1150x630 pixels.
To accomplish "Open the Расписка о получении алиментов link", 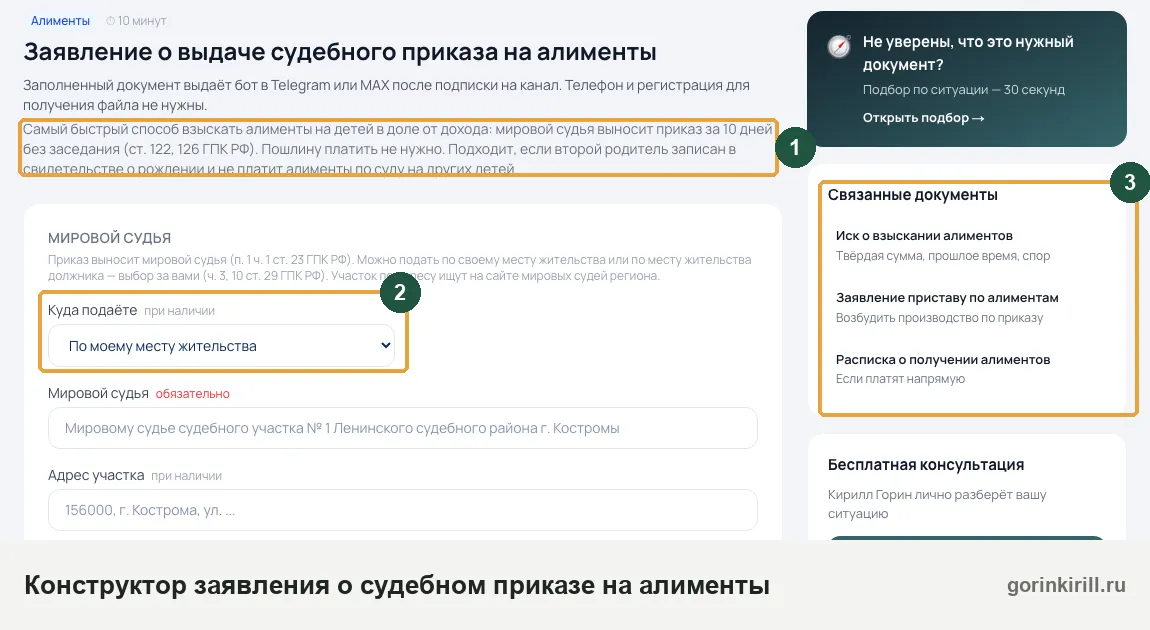I will (942, 359).
